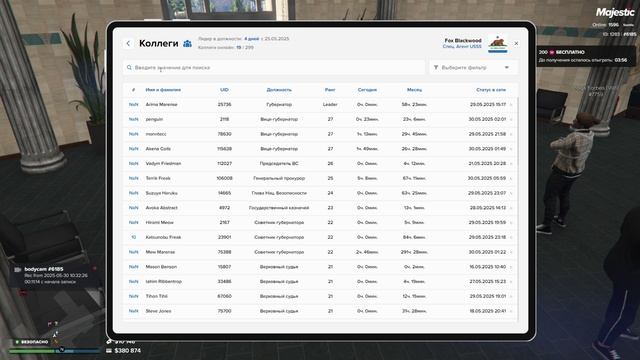Expand the penguin row chevron
The width and height of the screenshot is (640, 360).
click(x=511, y=120)
